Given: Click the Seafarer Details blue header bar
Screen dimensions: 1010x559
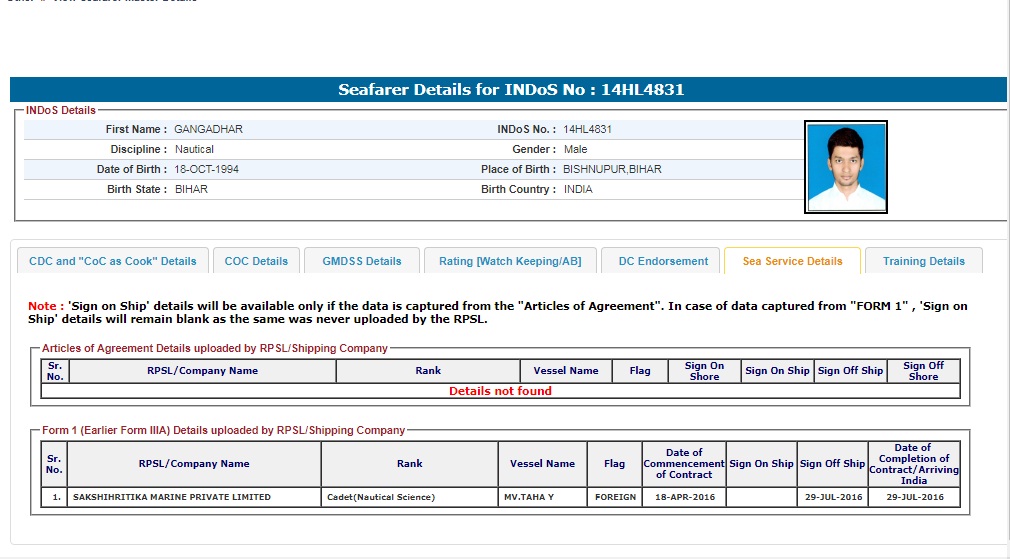Looking at the screenshot, I should (x=510, y=90).
